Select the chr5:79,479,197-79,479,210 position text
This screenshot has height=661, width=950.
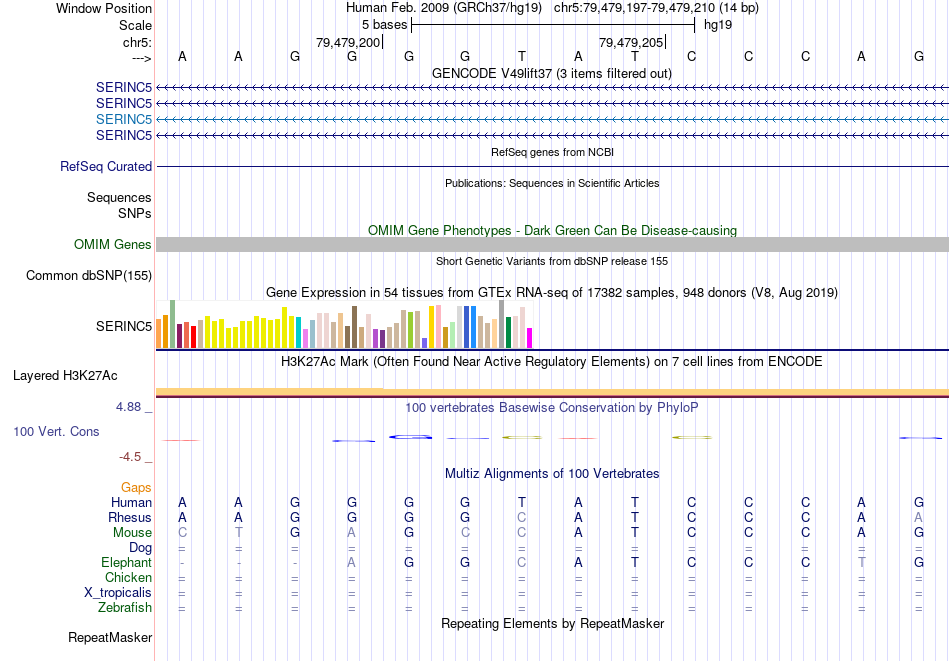tap(656, 8)
